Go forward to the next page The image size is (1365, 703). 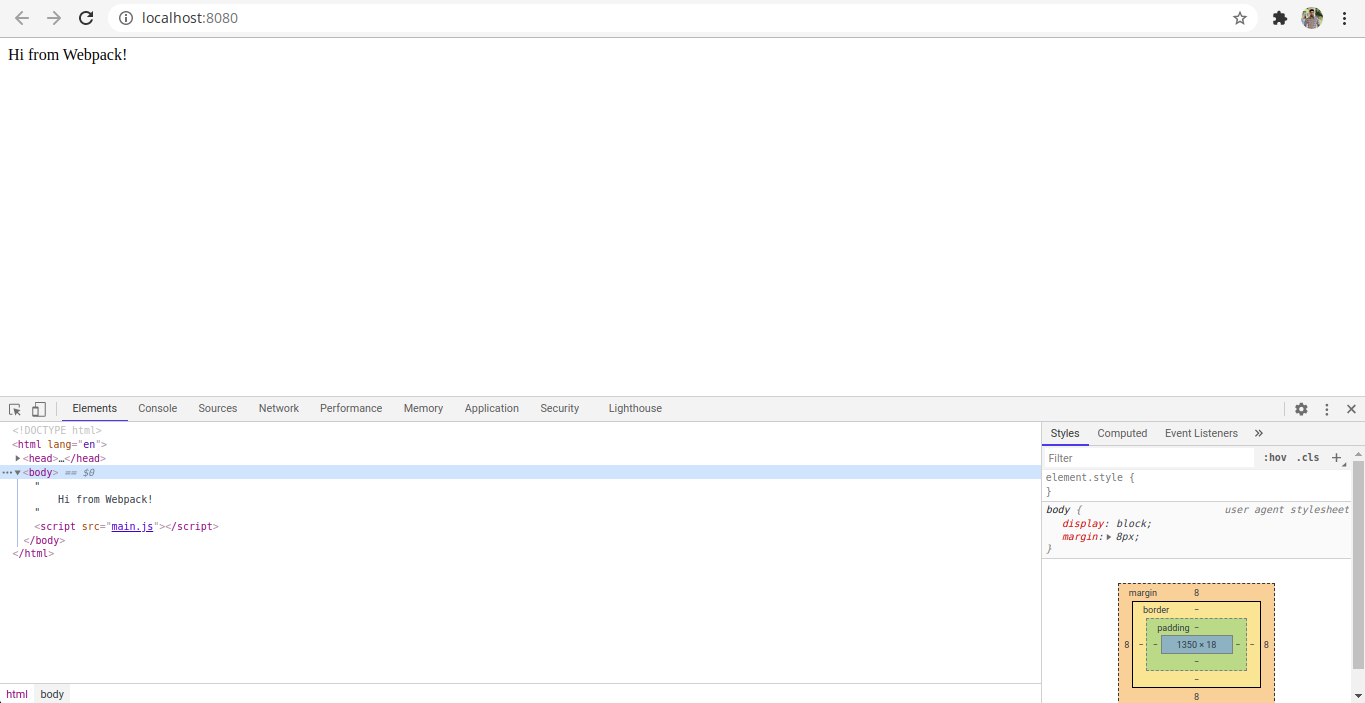[54, 18]
